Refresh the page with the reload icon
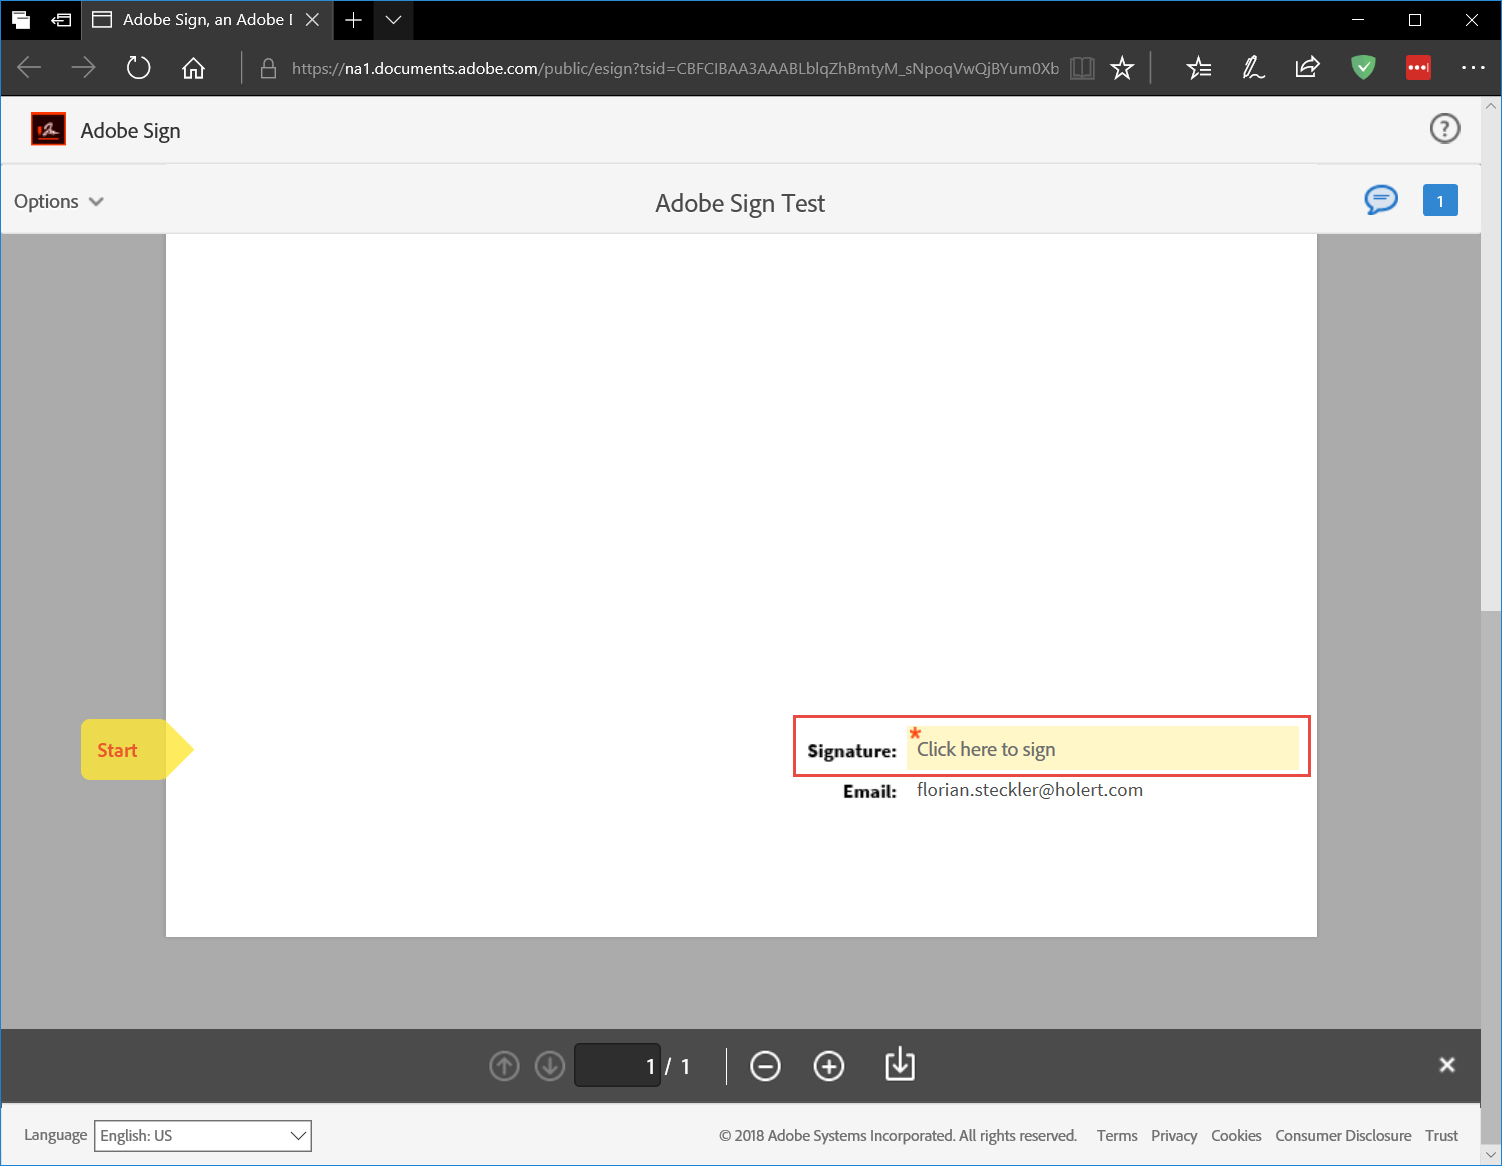This screenshot has width=1502, height=1166. pos(138,68)
